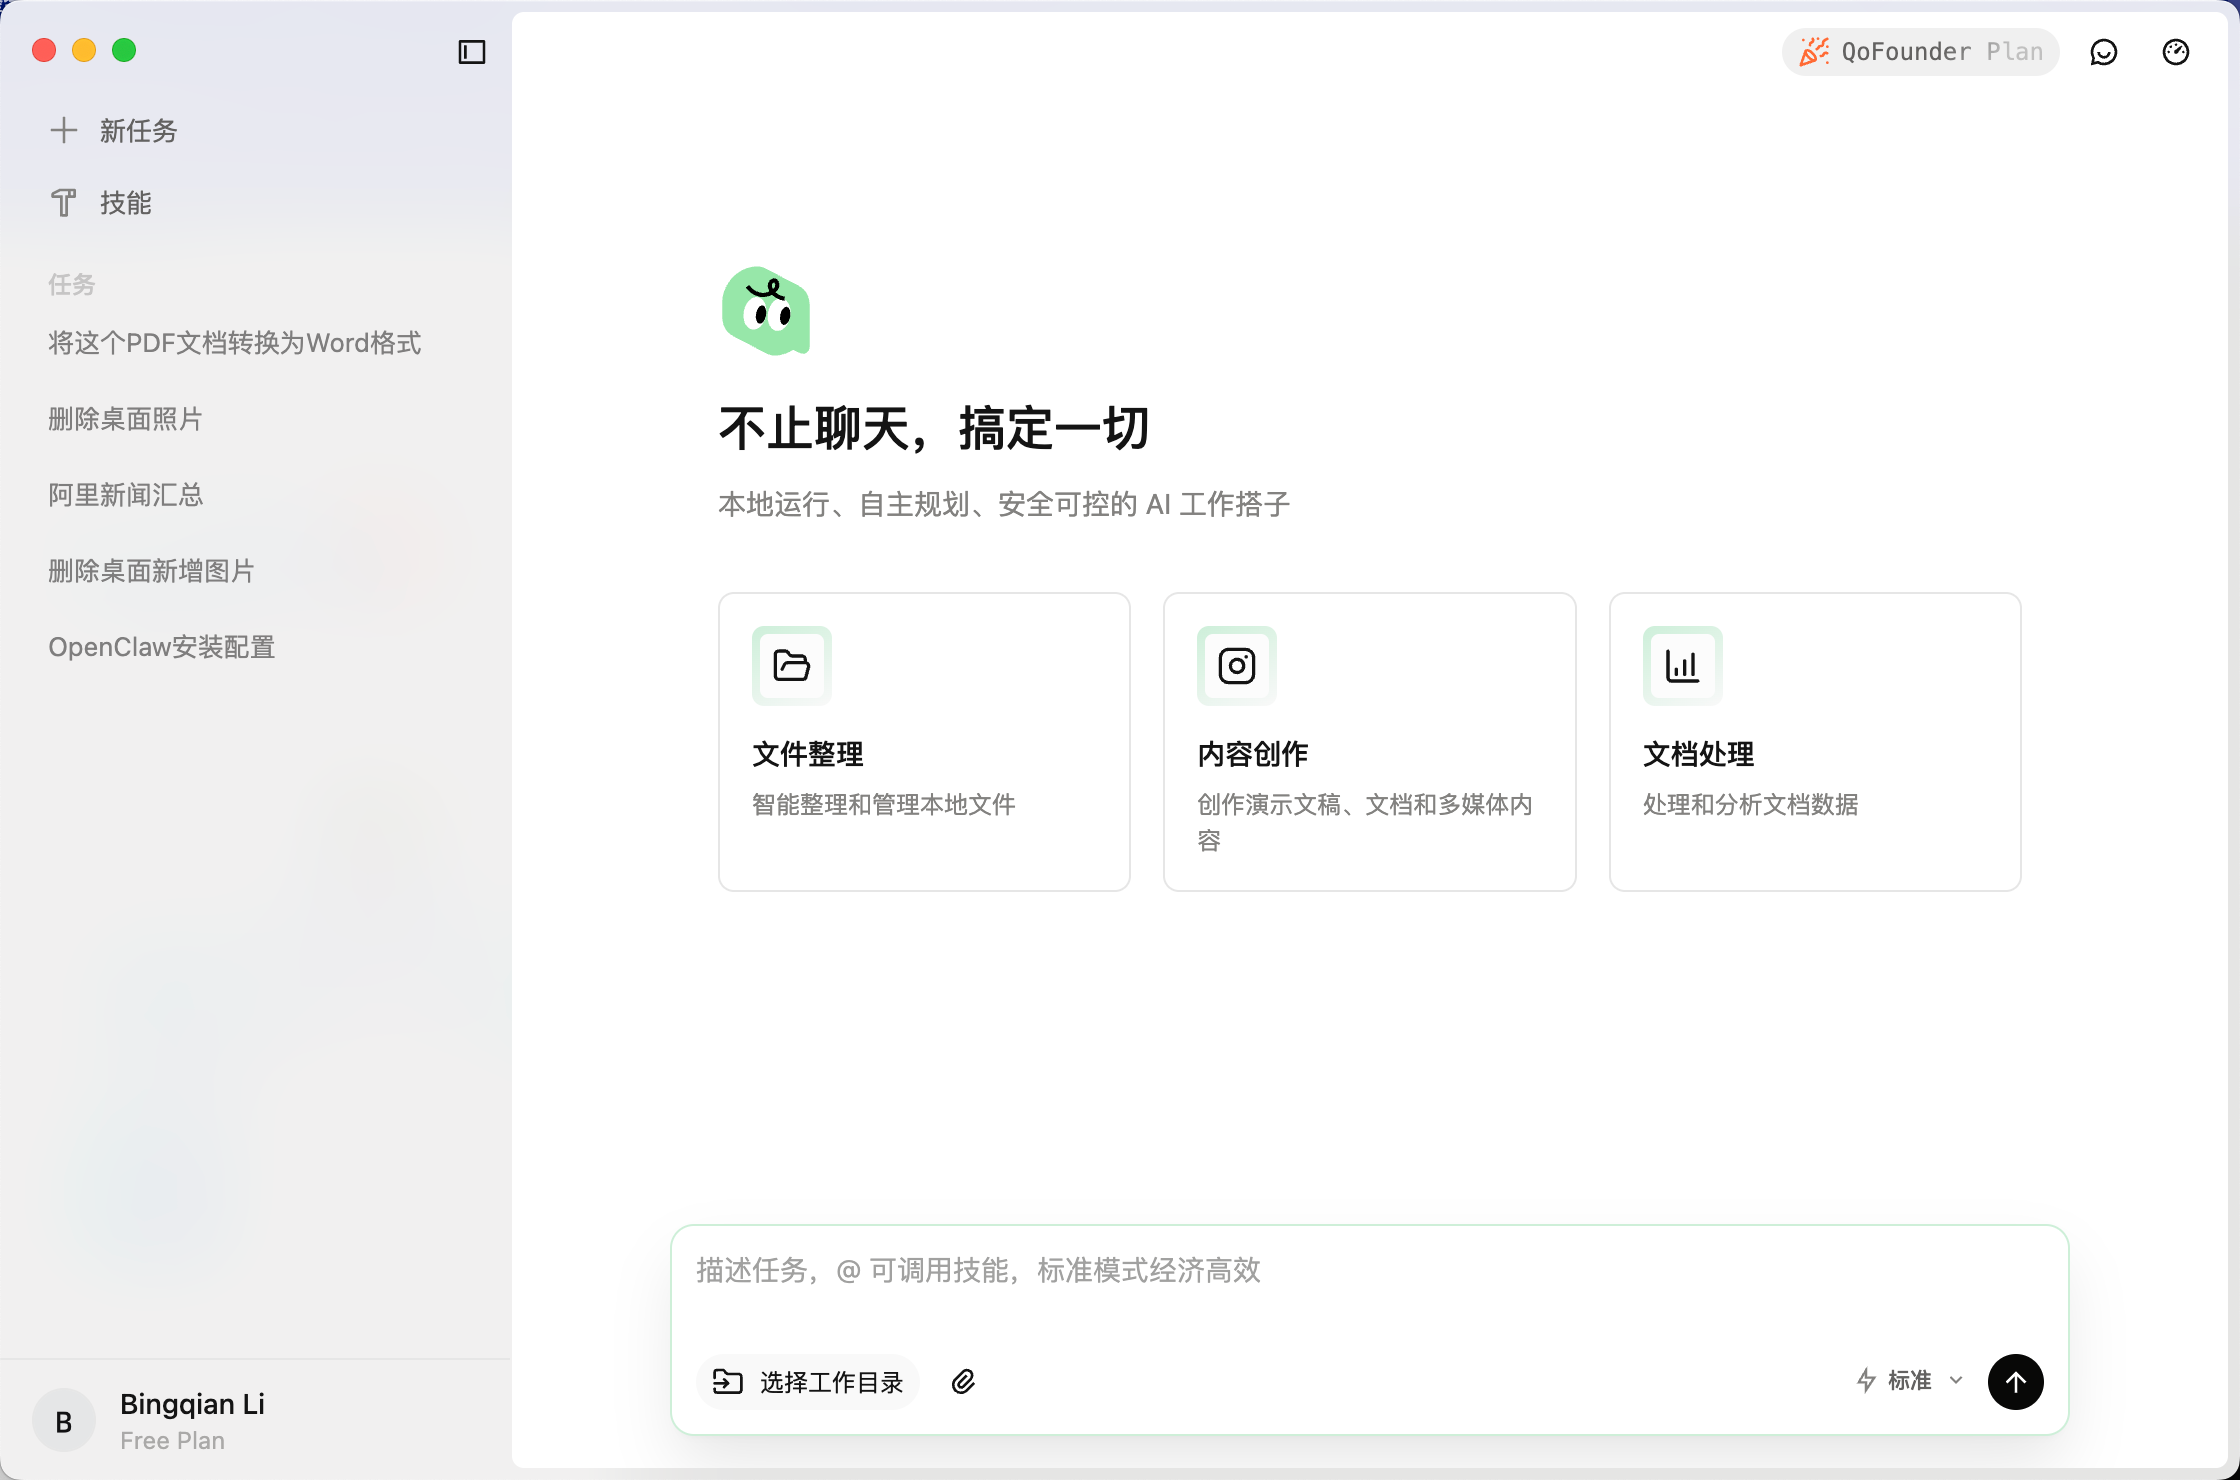Select the 内容创作 card title
2240x1480 pixels.
tap(1252, 754)
